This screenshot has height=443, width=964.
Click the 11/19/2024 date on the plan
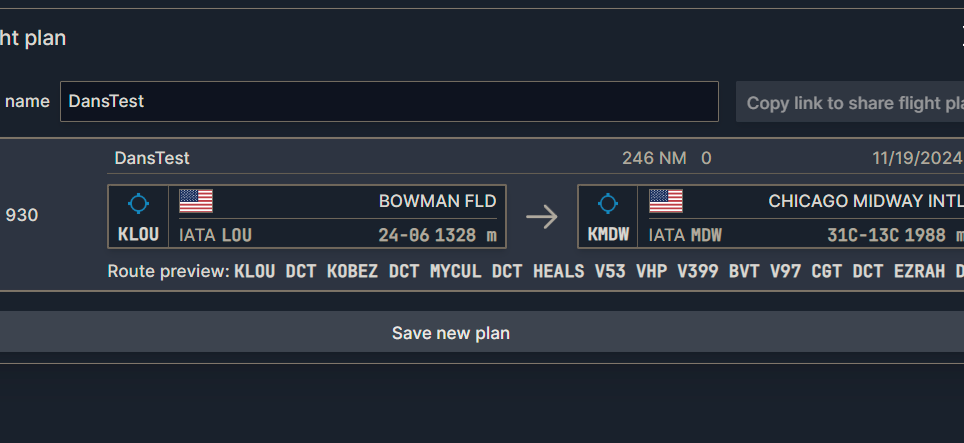click(916, 158)
